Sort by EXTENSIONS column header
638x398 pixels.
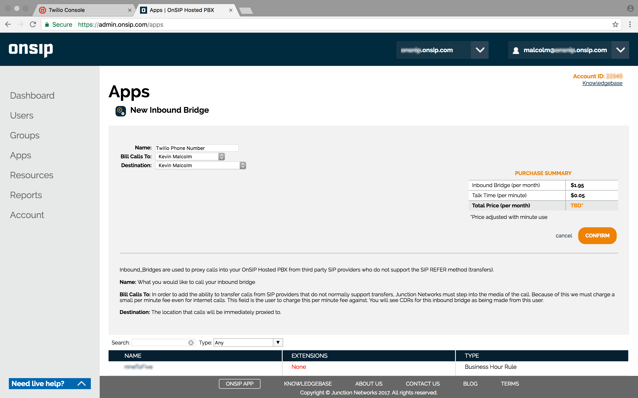click(x=369, y=356)
